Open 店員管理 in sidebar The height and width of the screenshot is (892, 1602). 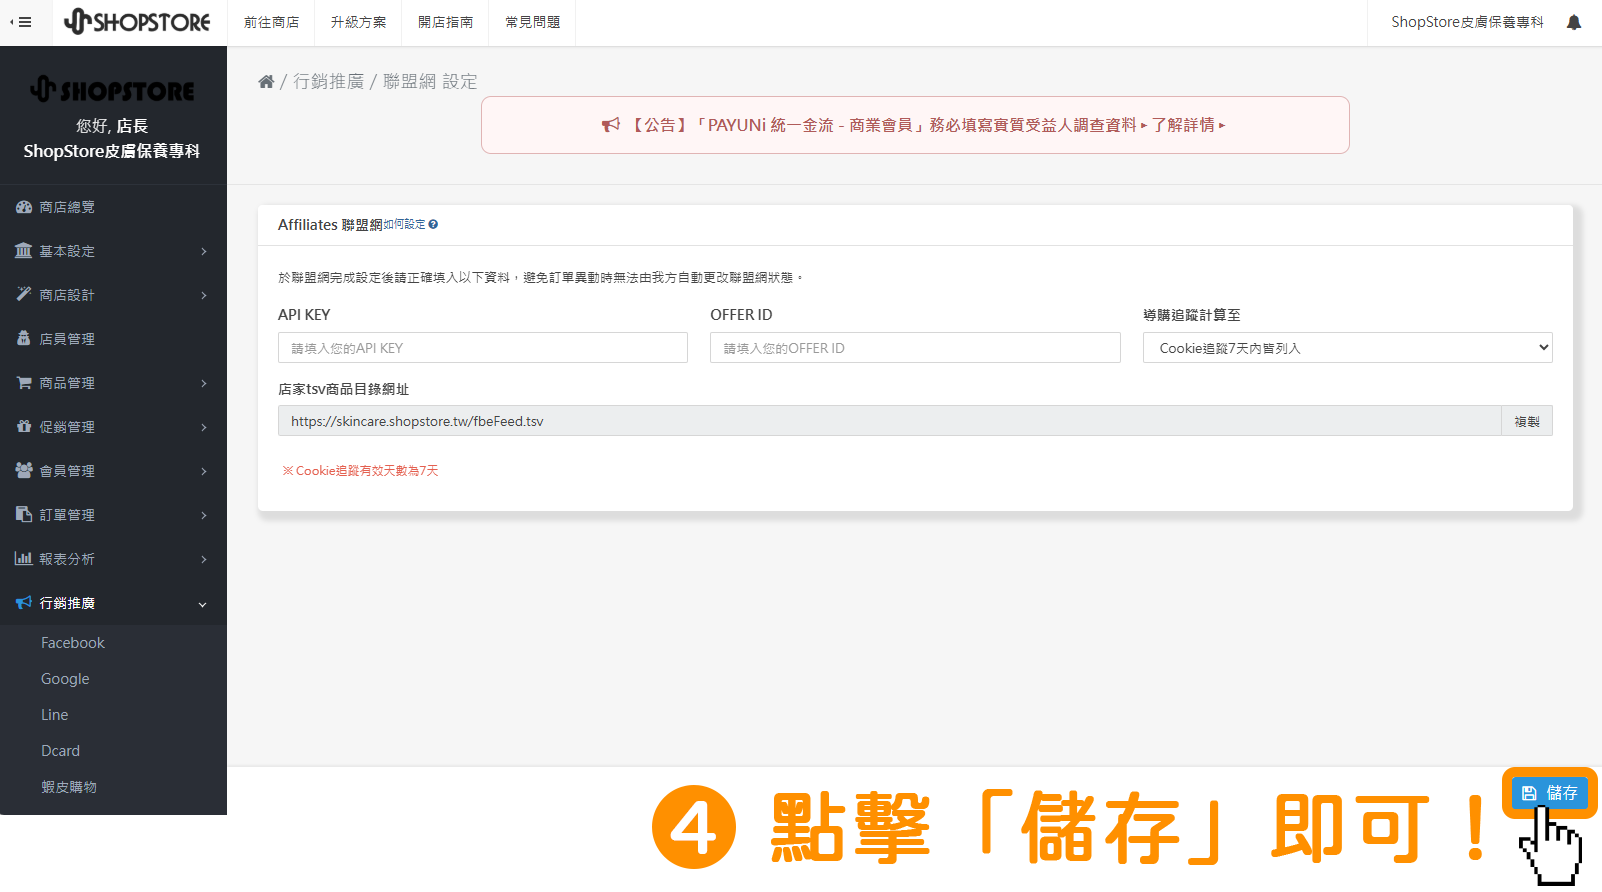pos(67,339)
